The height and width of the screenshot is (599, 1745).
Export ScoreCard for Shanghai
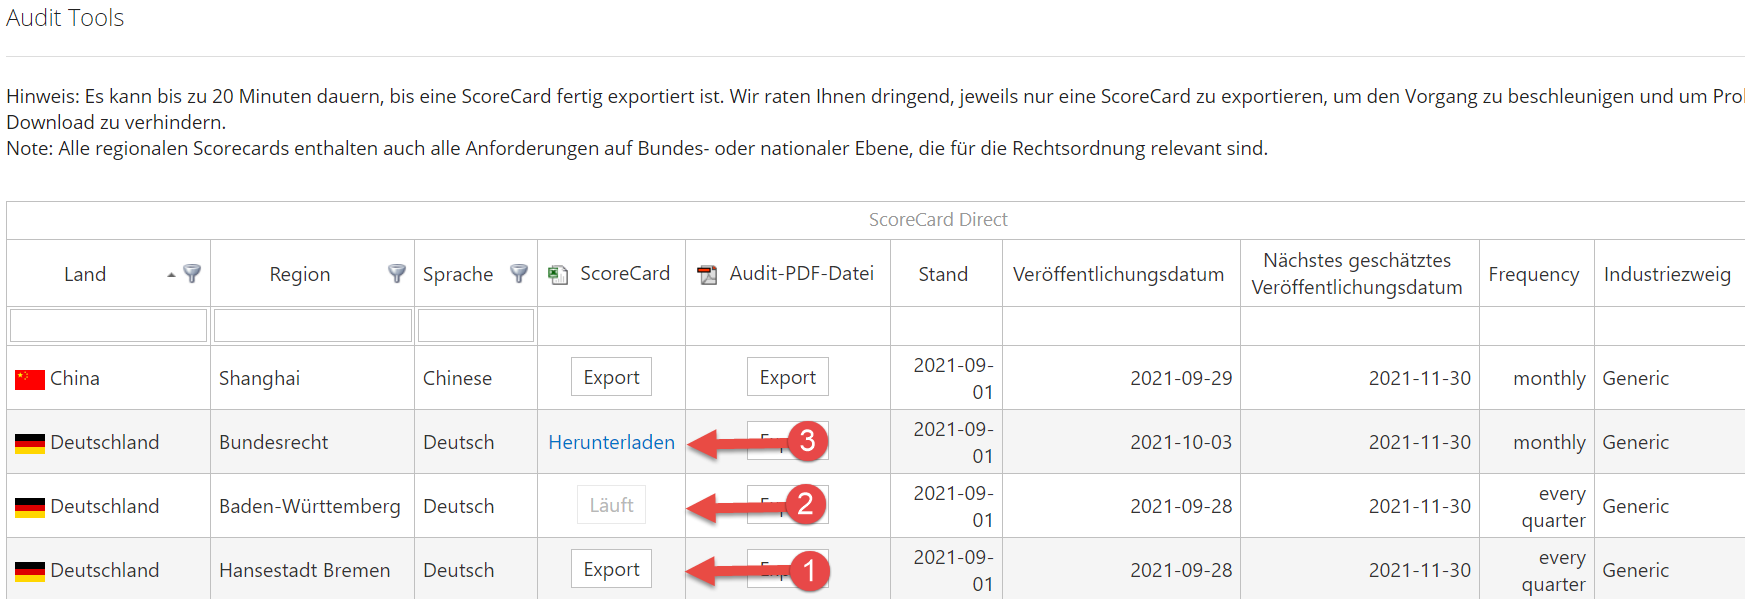[x=611, y=377]
